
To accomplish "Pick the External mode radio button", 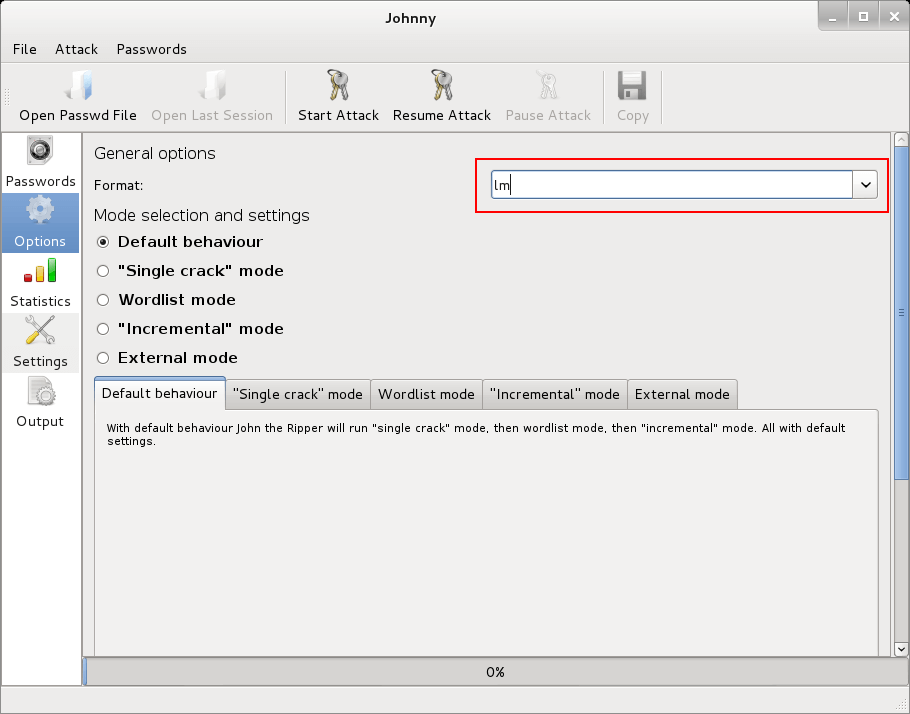I will coord(103,358).
